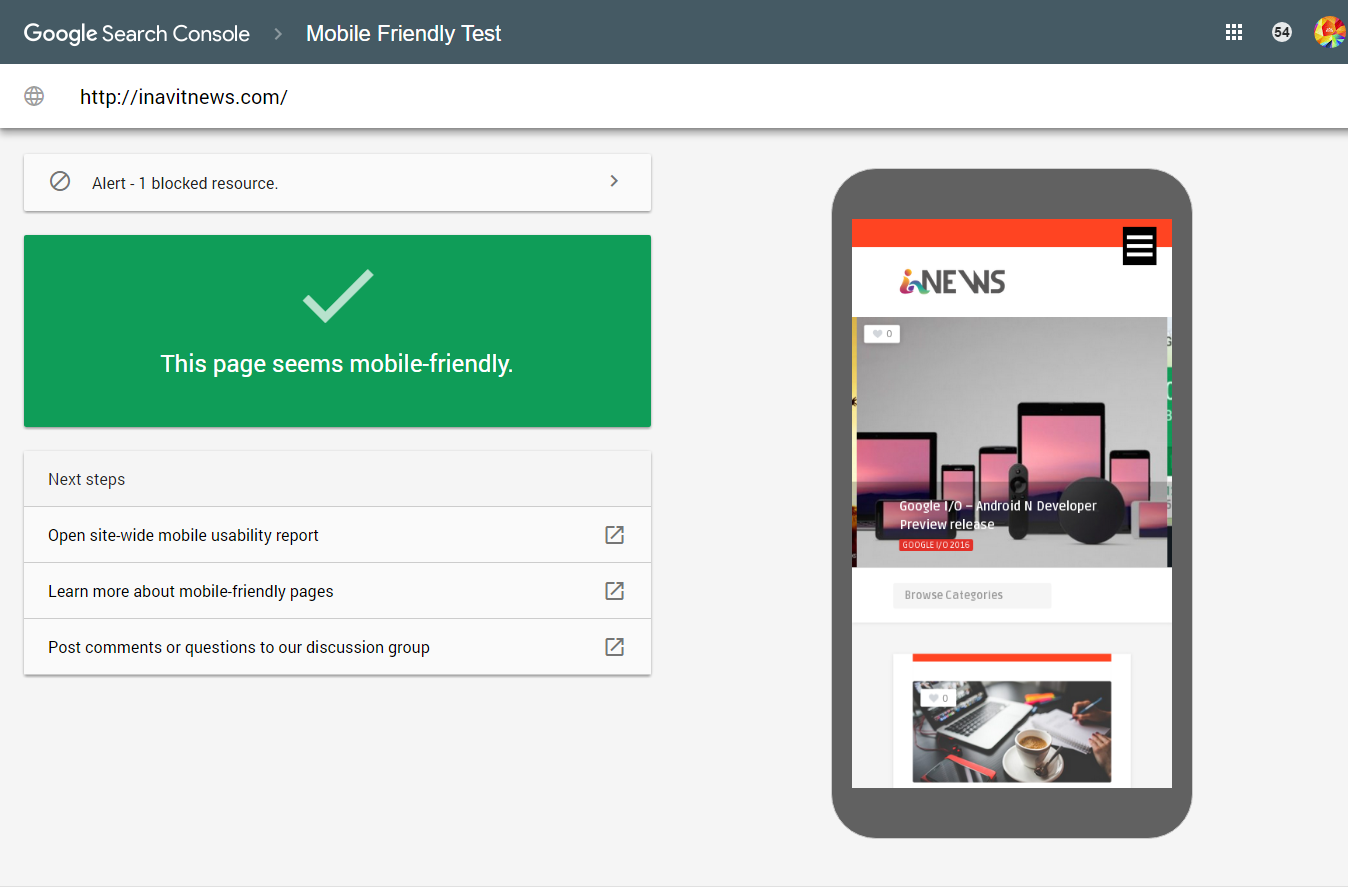The width and height of the screenshot is (1348, 887).
Task: Click the globe icon beside the URL
Action: coord(34,97)
